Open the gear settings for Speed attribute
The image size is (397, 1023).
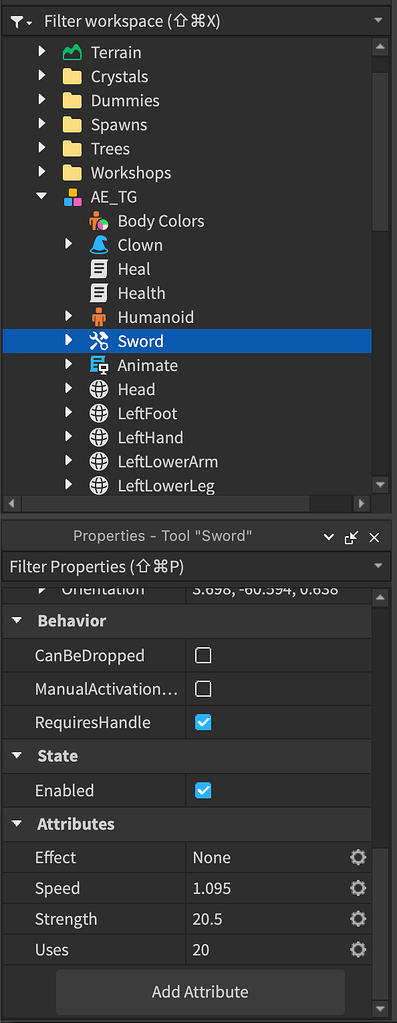coord(358,888)
